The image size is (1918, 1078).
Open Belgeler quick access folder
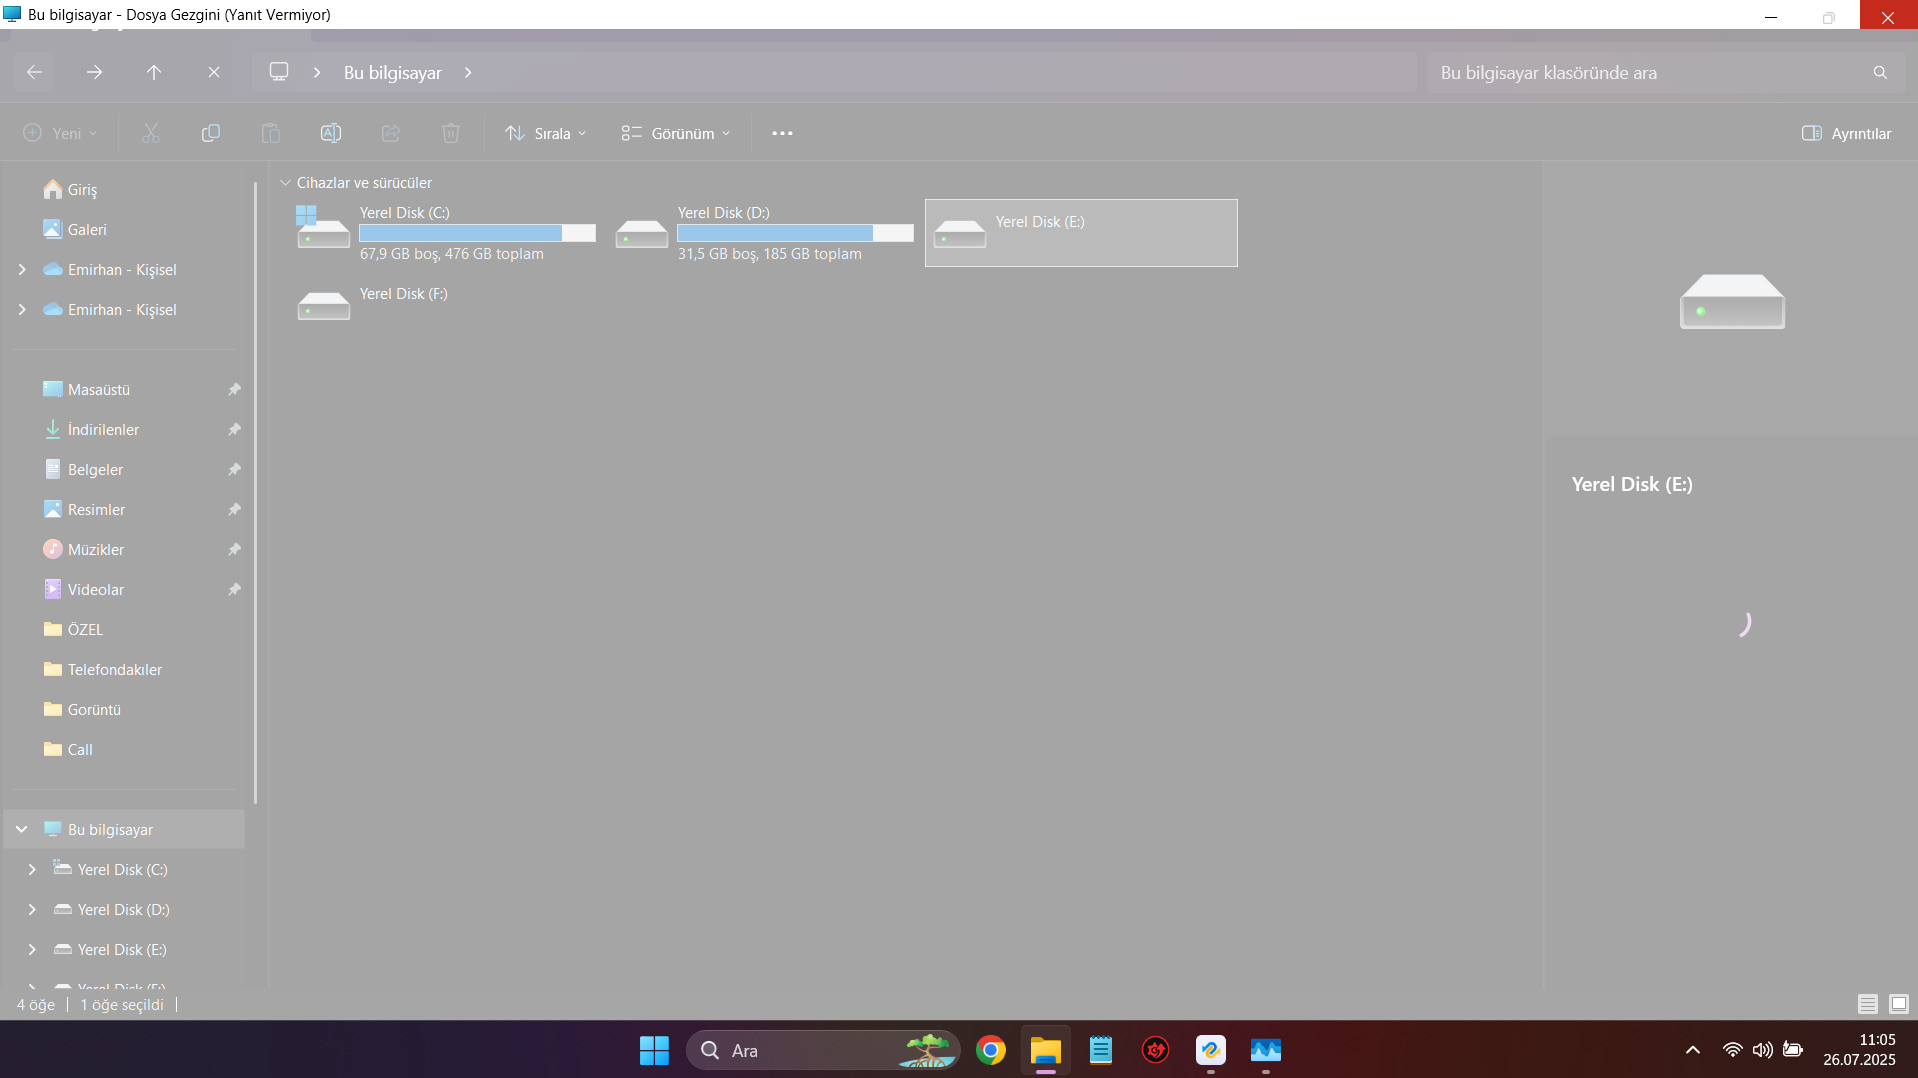point(124,470)
